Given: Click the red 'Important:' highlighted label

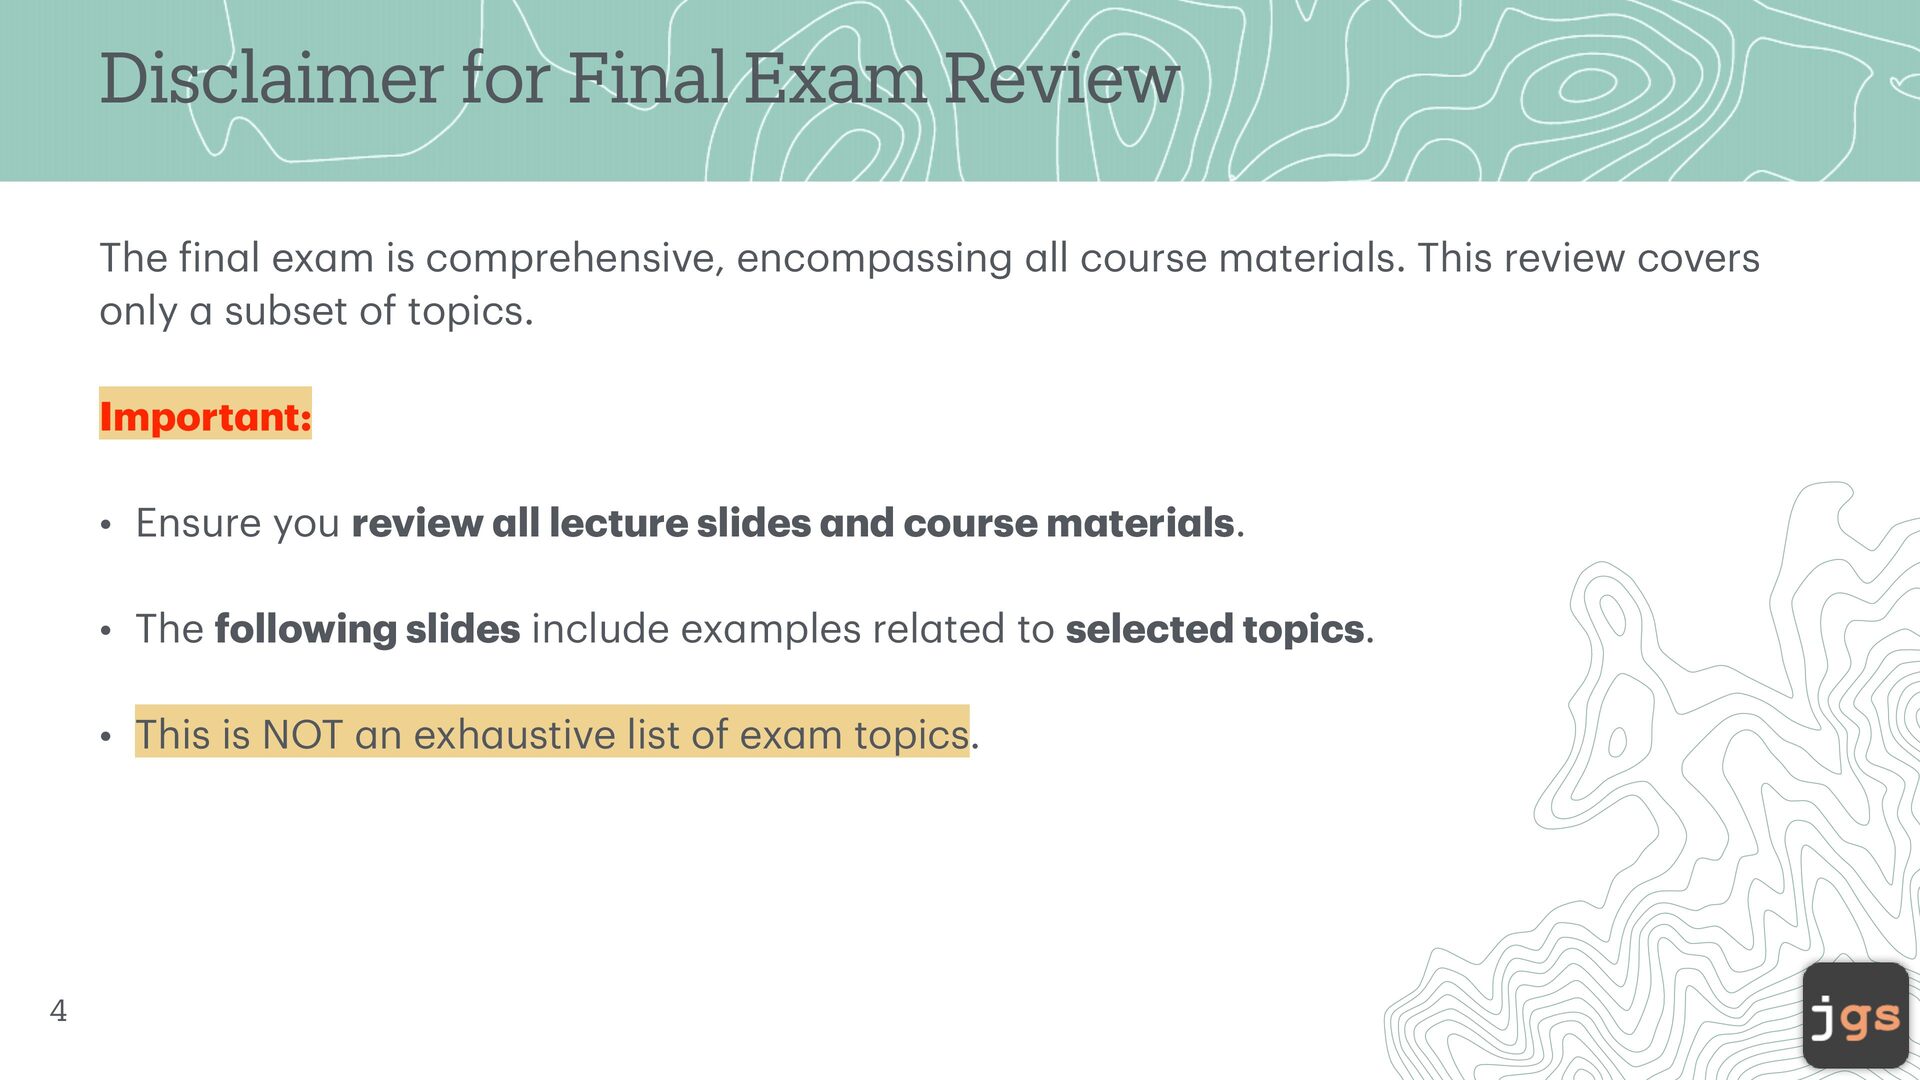Looking at the screenshot, I should [x=205, y=416].
